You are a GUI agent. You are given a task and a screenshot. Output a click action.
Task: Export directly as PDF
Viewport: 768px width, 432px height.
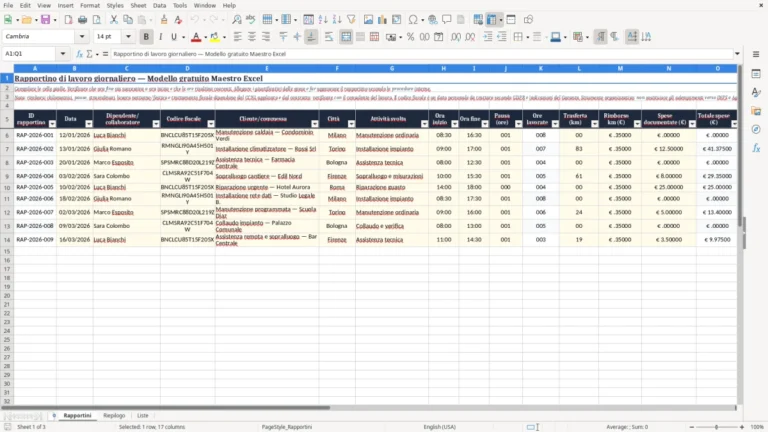[68, 20]
